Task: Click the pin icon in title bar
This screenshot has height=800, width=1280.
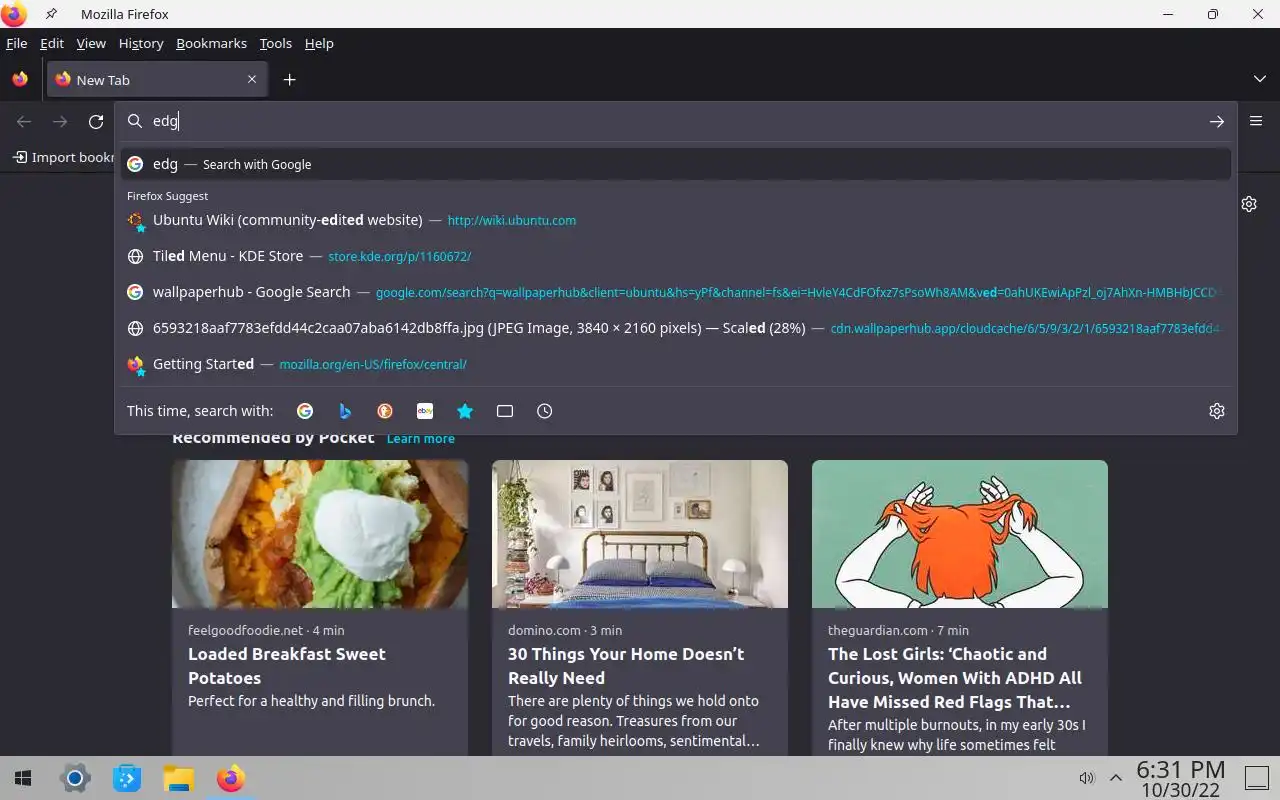Action: coord(51,14)
